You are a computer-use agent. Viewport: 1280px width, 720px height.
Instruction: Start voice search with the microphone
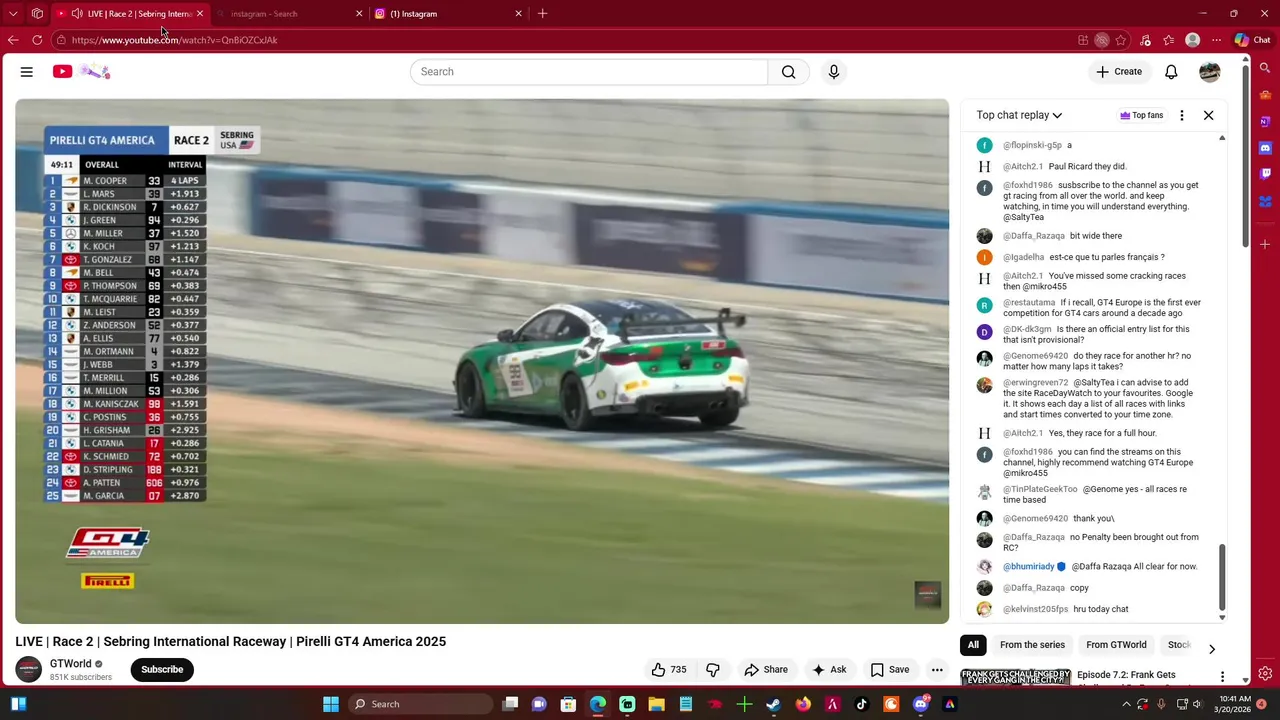pyautogui.click(x=834, y=72)
